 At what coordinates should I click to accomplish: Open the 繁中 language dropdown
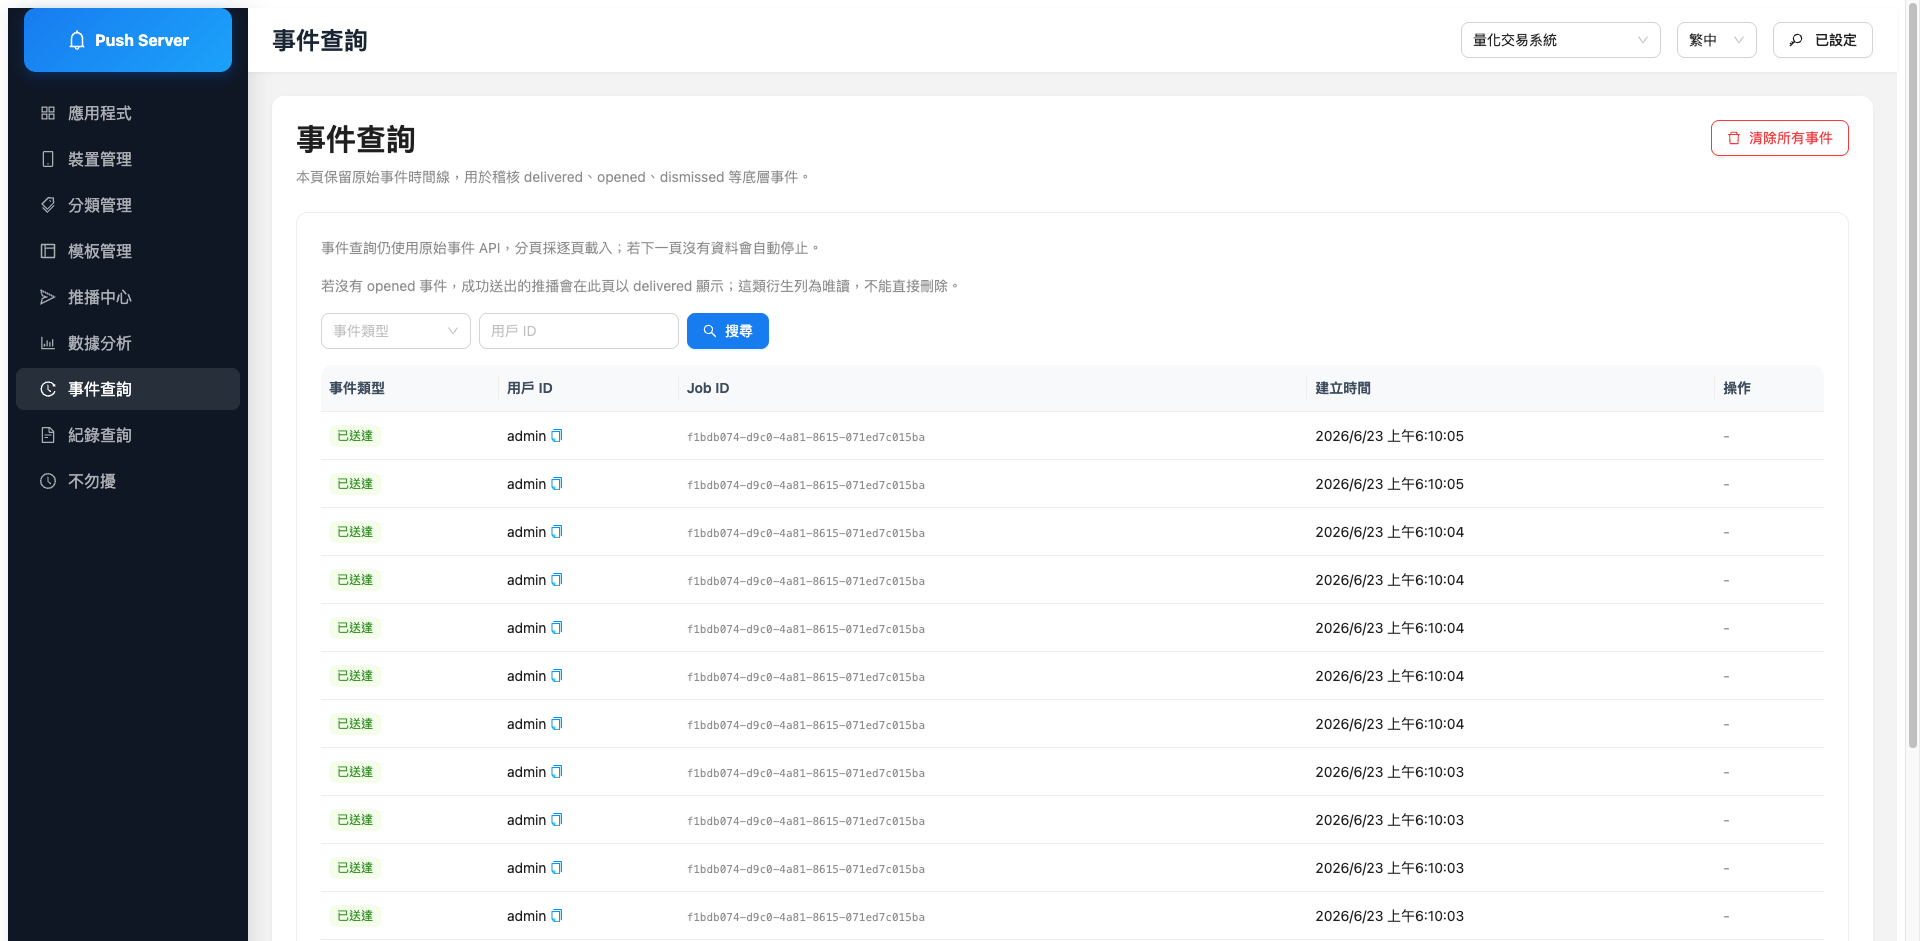[1716, 40]
